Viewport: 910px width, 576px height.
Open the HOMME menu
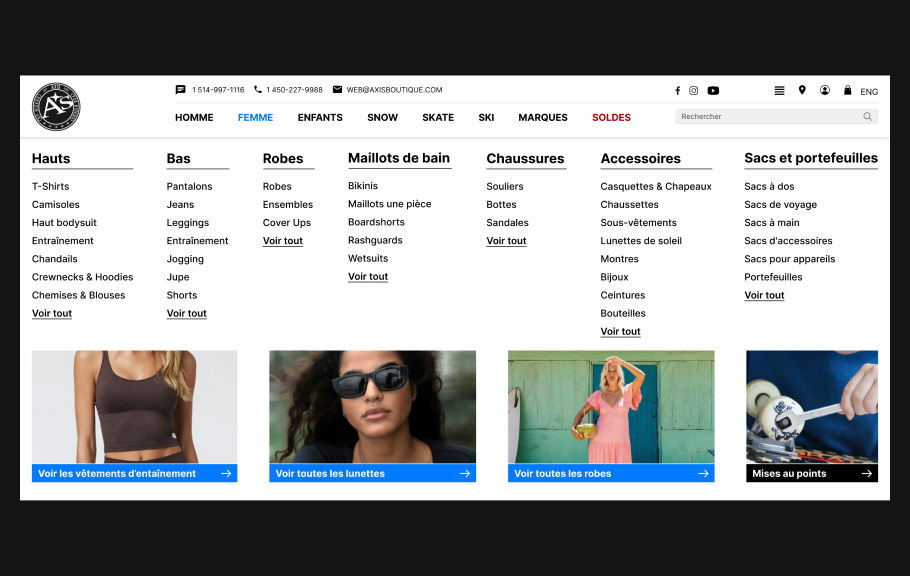tap(194, 117)
